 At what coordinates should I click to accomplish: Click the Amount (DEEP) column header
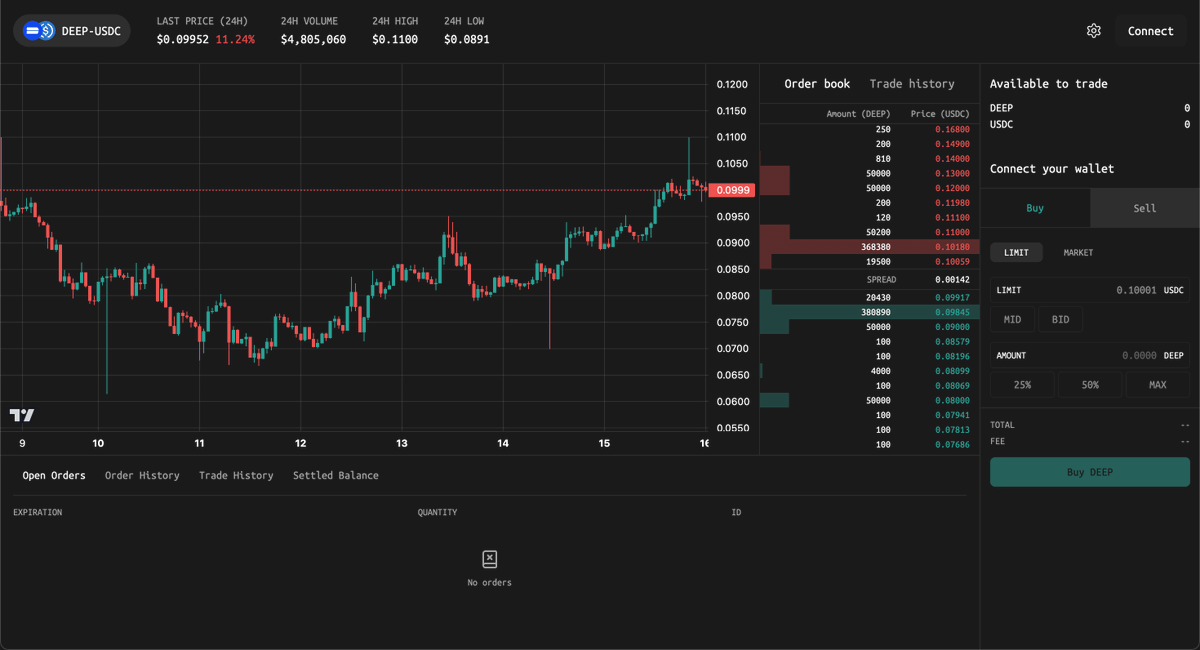point(858,114)
